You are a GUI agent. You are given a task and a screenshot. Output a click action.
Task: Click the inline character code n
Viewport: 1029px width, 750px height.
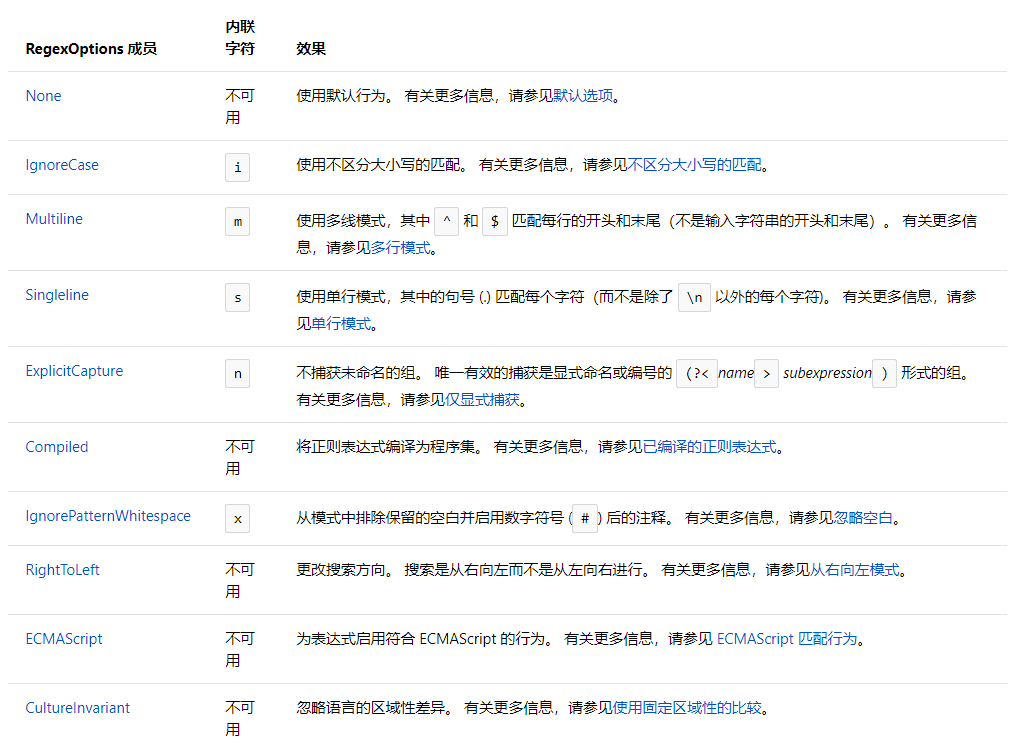tap(238, 373)
